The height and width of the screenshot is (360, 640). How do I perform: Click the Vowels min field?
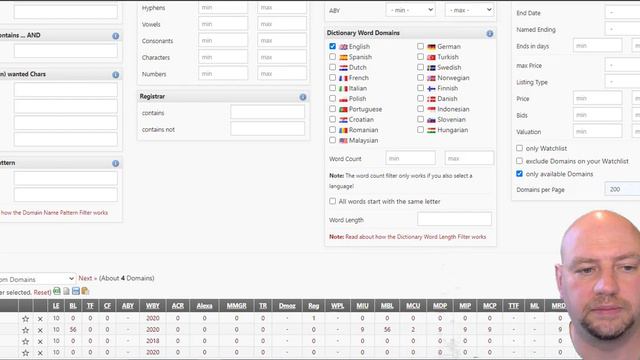coord(223,24)
